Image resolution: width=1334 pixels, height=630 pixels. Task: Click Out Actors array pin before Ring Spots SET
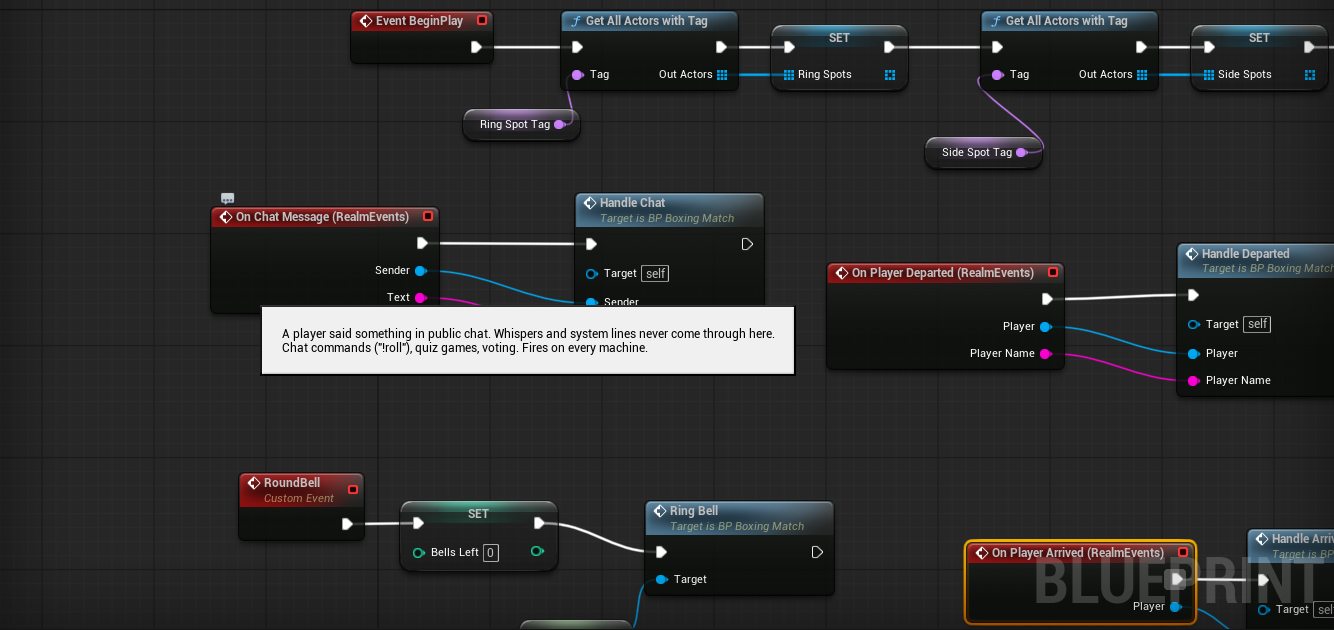tap(722, 75)
